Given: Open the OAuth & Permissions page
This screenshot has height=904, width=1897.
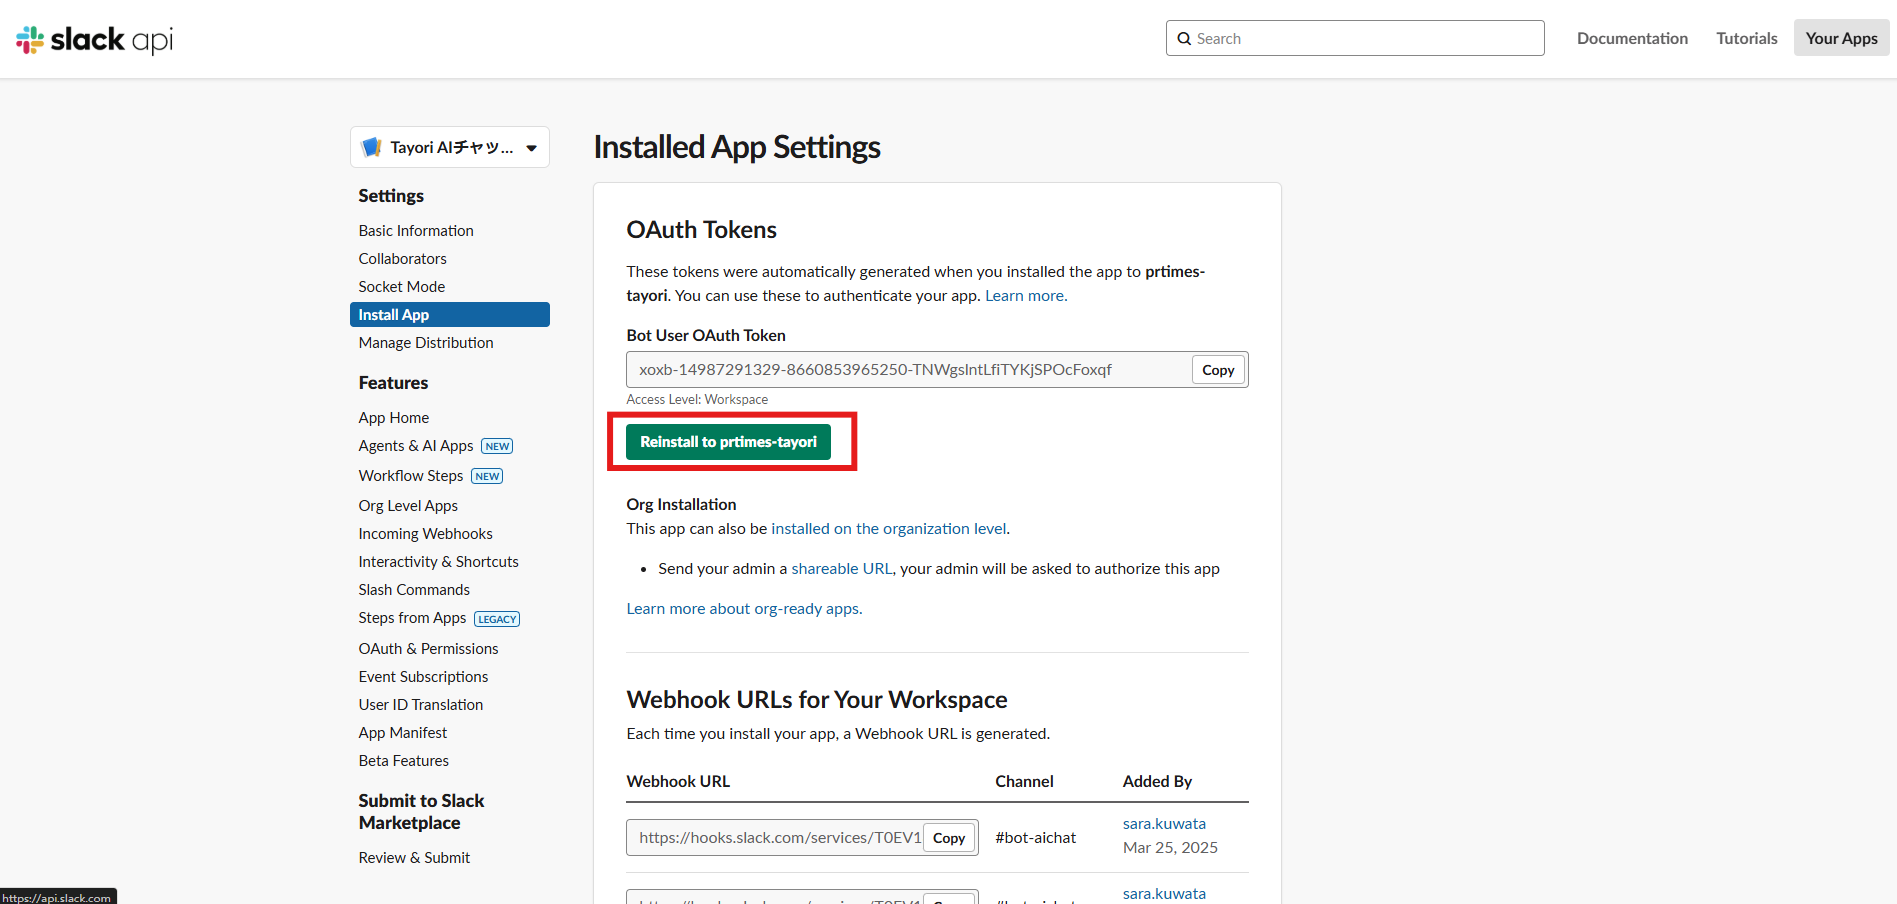Looking at the screenshot, I should tap(428, 649).
